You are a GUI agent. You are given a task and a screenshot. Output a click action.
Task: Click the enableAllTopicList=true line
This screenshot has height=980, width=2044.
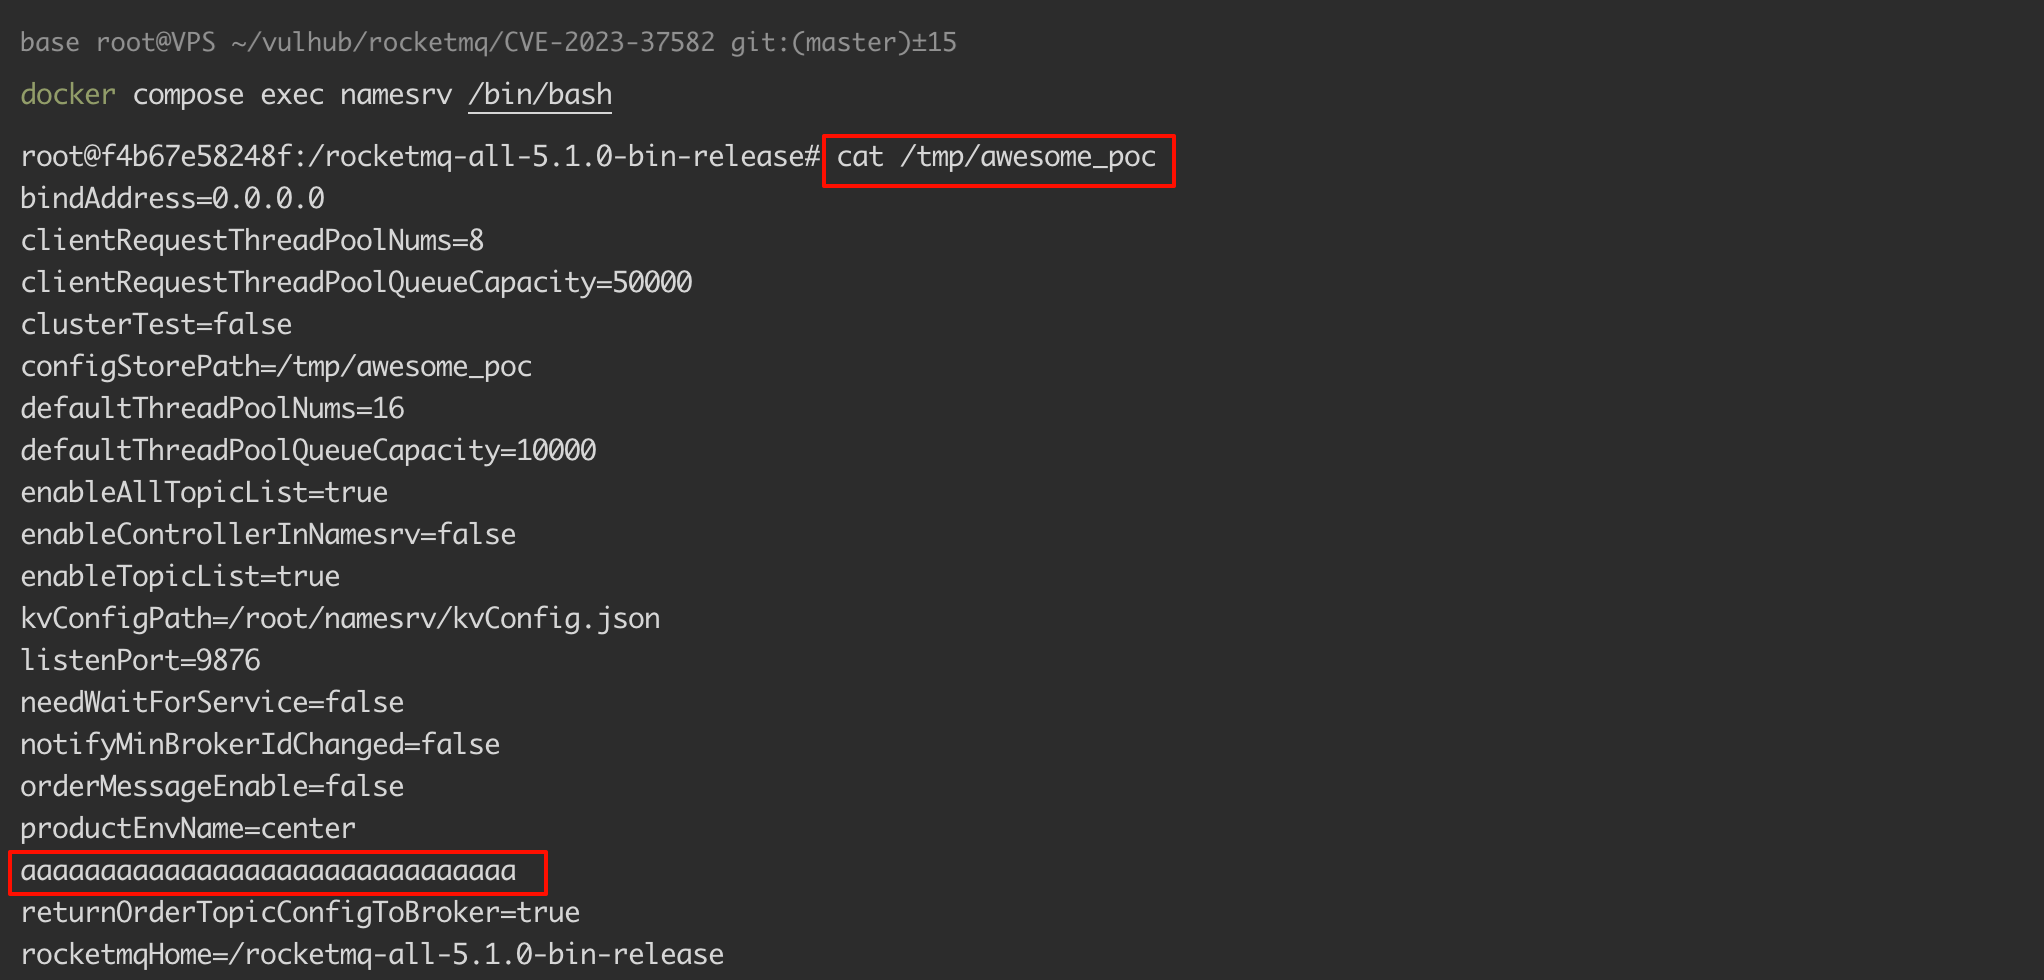pyautogui.click(x=204, y=493)
